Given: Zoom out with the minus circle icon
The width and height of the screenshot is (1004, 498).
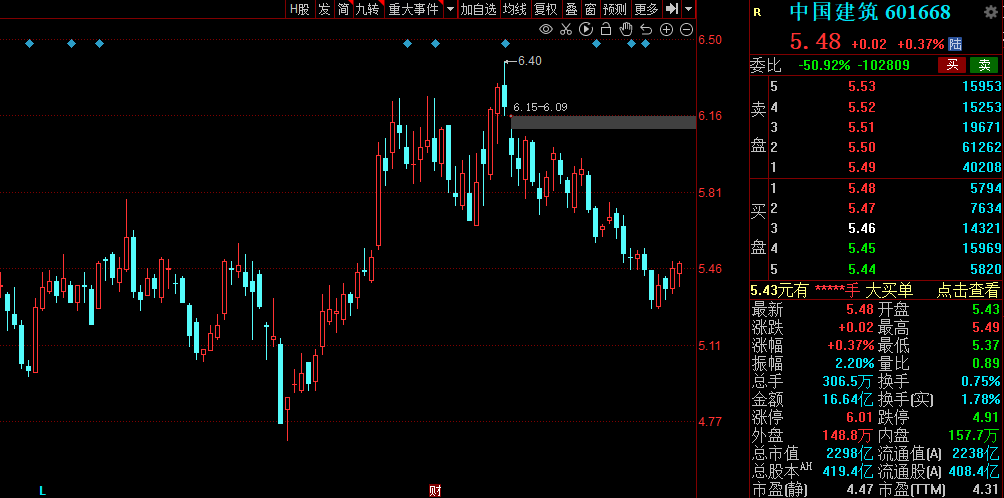Looking at the screenshot, I should click(x=687, y=30).
